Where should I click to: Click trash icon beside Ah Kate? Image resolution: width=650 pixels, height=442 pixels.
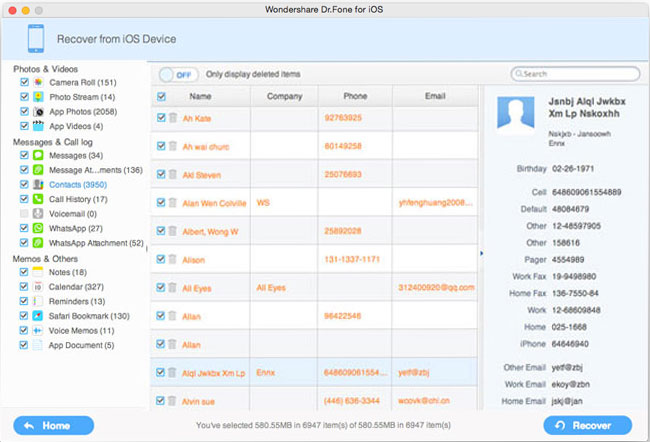tap(172, 118)
